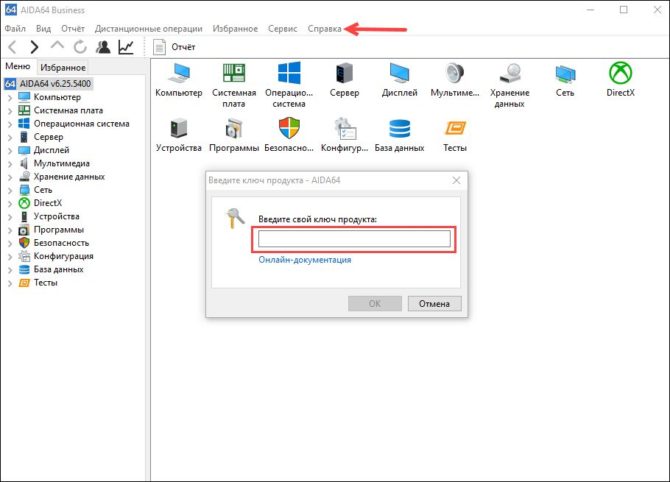Open the Конфигурация icon in main panel
This screenshot has height=482, width=670.
[x=344, y=128]
